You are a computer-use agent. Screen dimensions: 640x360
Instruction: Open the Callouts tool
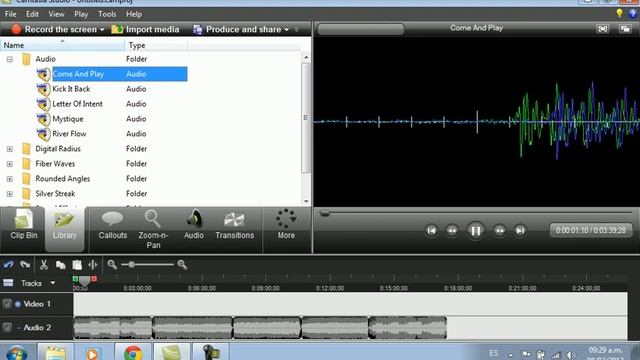click(113, 225)
